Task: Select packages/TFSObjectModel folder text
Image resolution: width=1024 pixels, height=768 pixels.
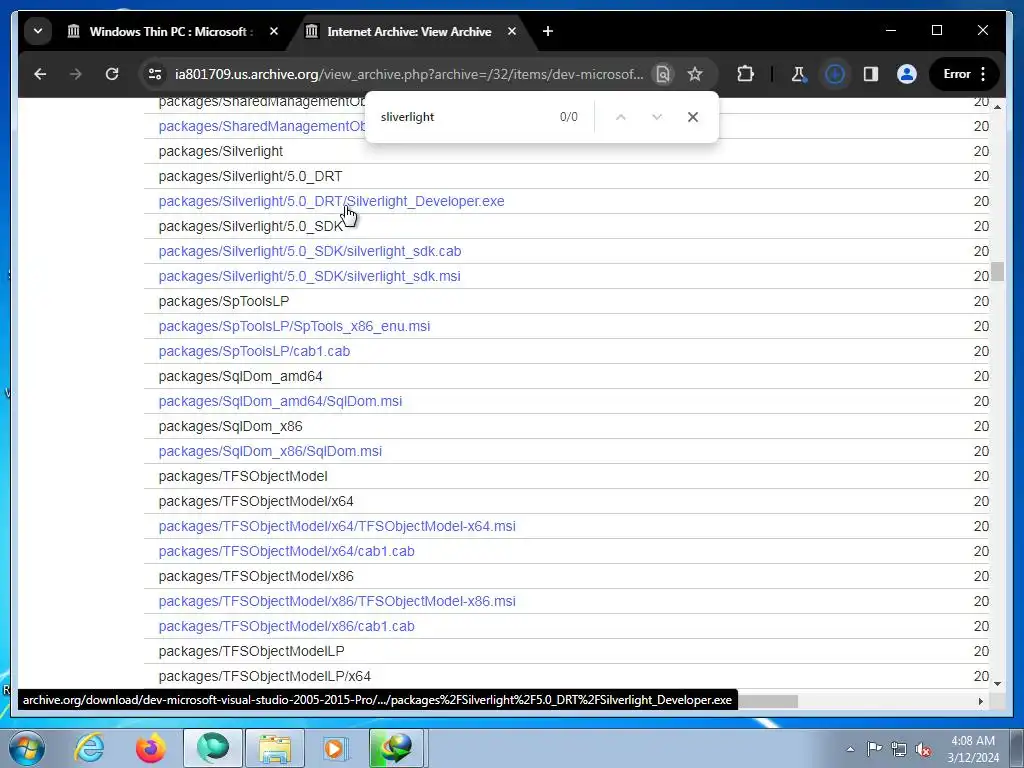Action: (243, 477)
